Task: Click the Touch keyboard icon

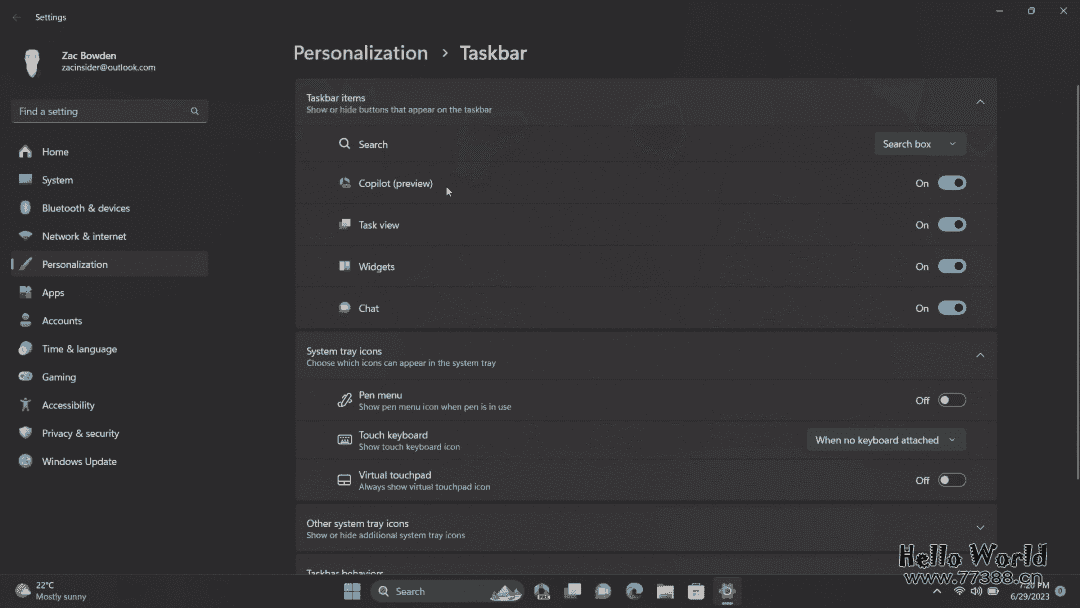Action: [344, 440]
